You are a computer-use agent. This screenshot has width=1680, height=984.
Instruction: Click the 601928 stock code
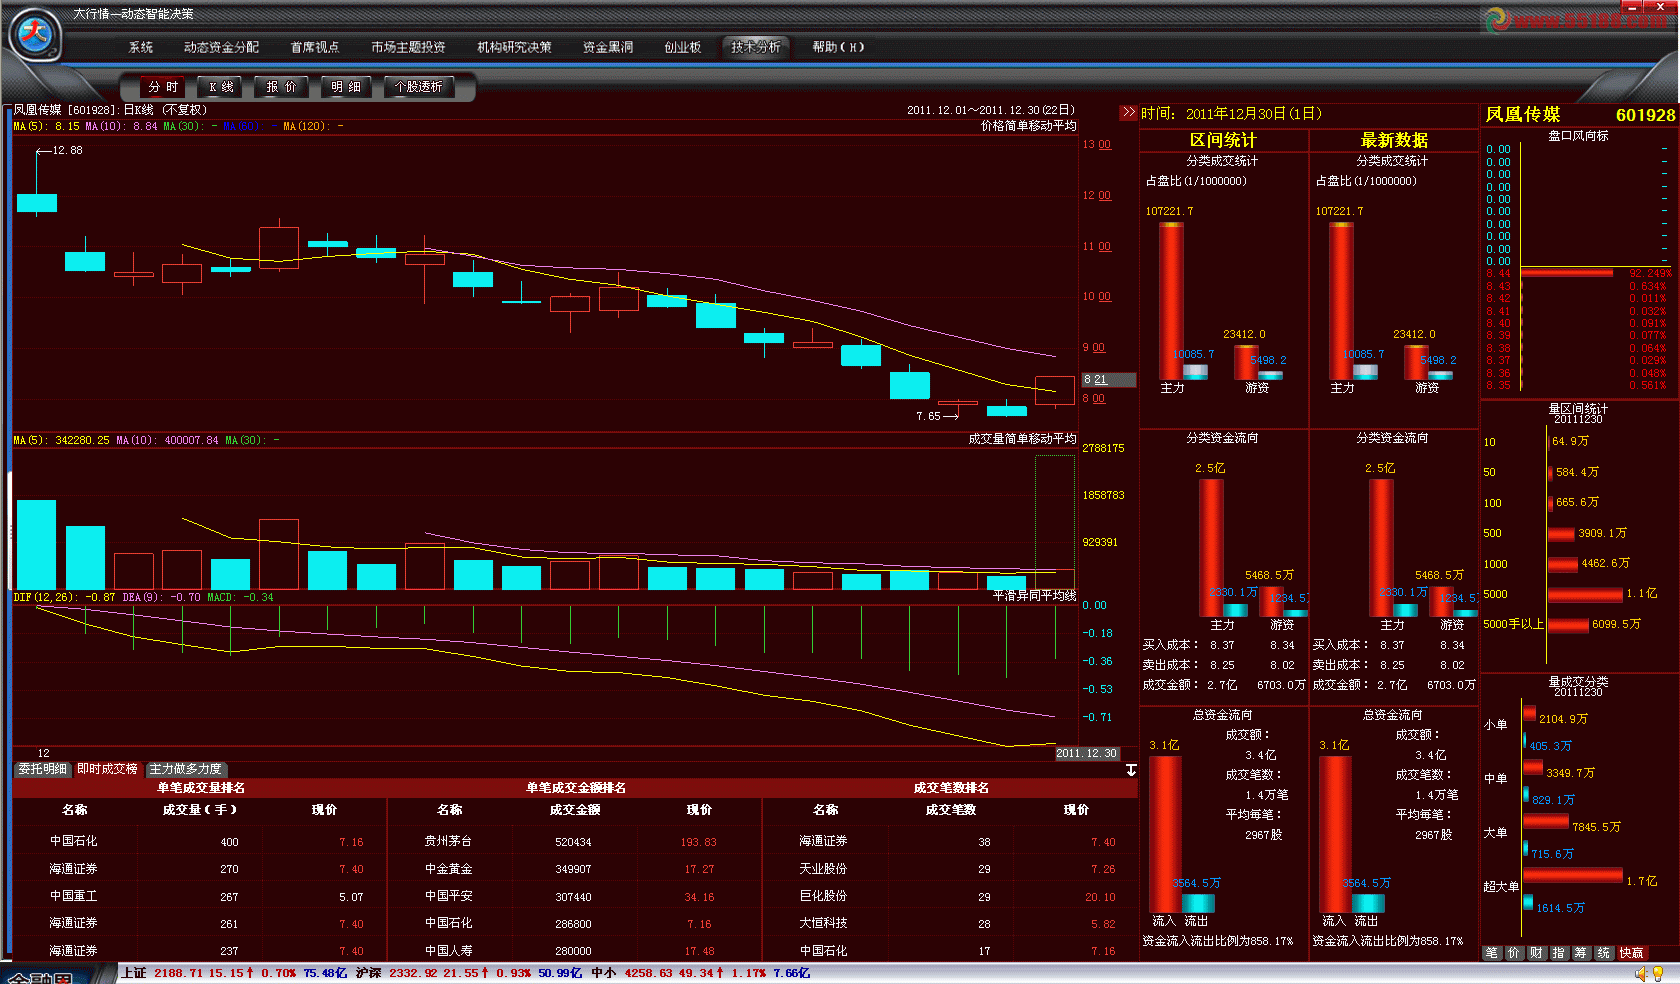click(1645, 115)
